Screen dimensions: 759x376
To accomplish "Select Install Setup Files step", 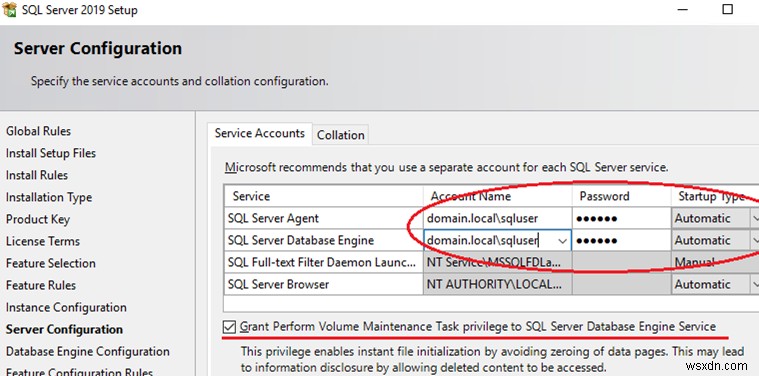I will point(51,153).
